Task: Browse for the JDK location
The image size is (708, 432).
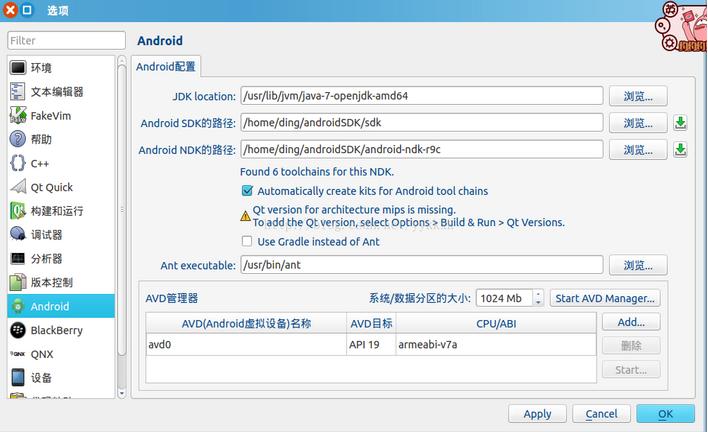Action: point(638,96)
